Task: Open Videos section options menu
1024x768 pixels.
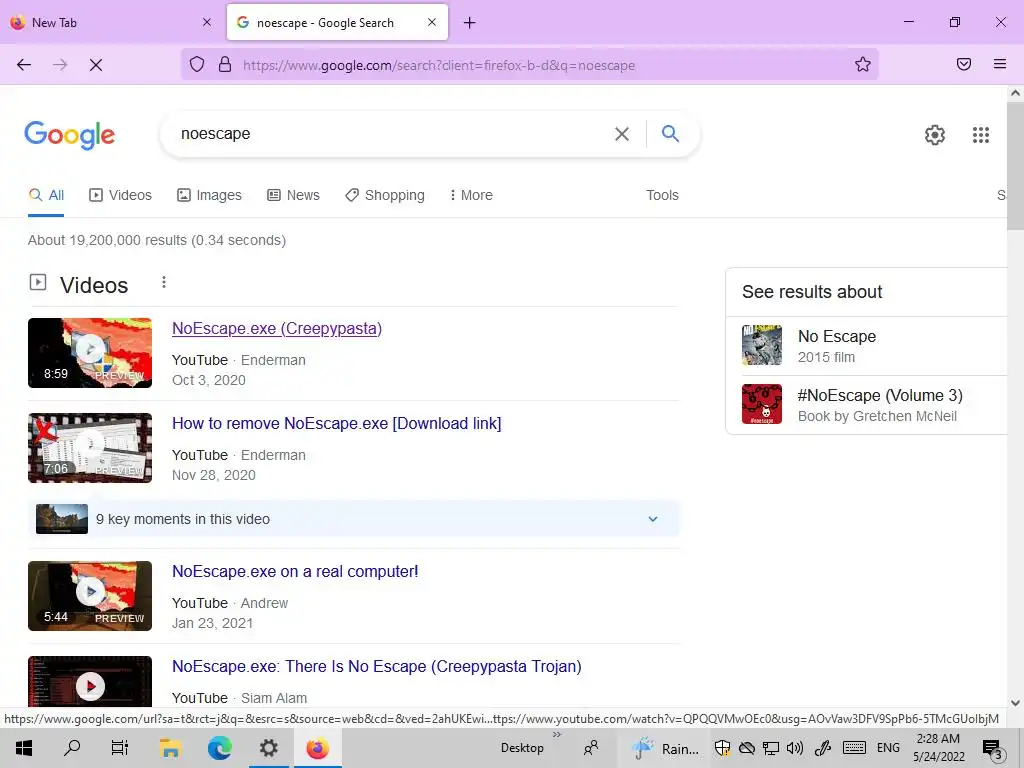Action: (x=164, y=282)
